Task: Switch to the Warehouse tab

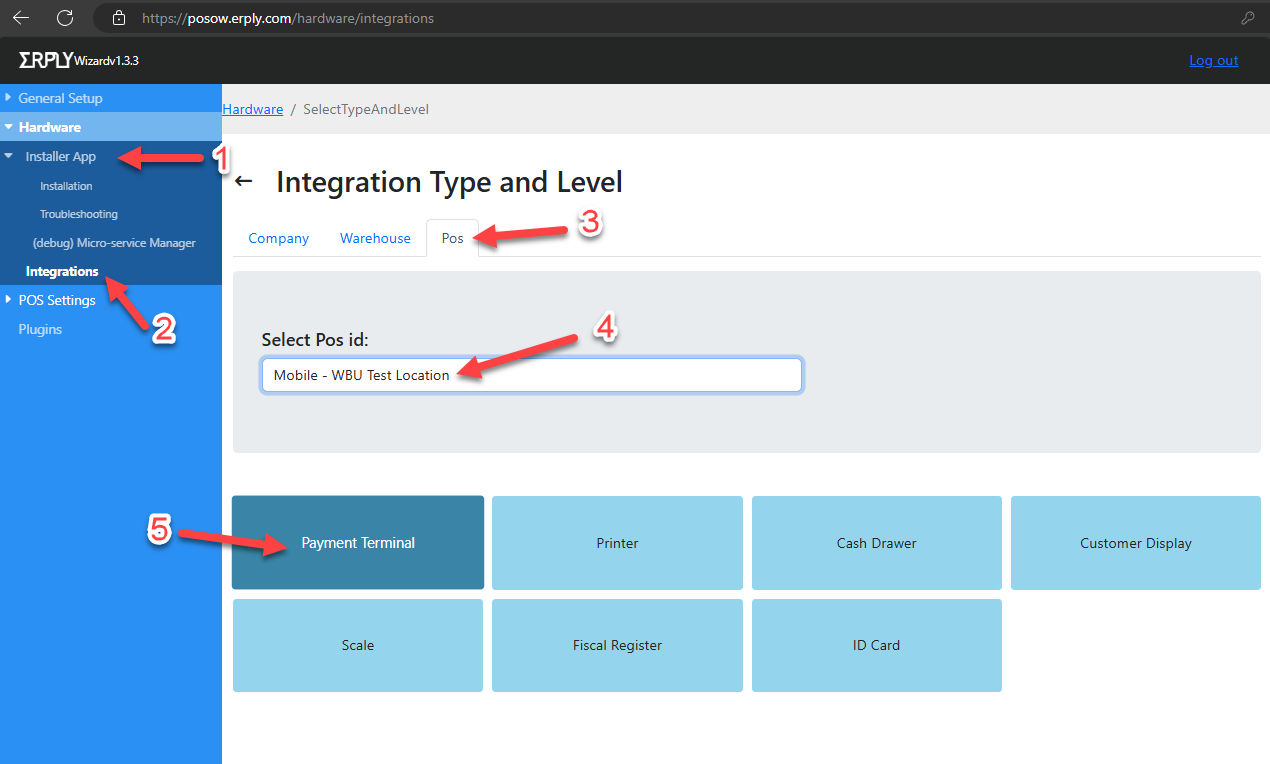Action: tap(375, 238)
